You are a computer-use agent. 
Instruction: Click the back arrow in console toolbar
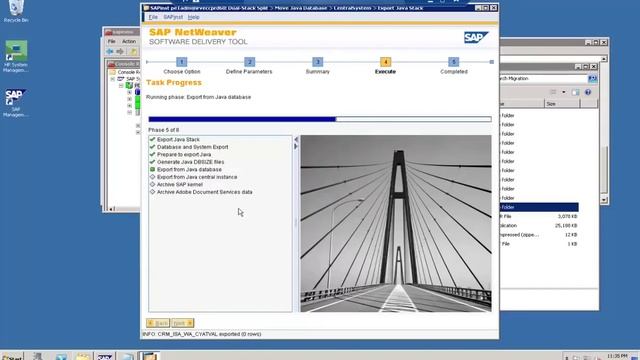point(110,51)
